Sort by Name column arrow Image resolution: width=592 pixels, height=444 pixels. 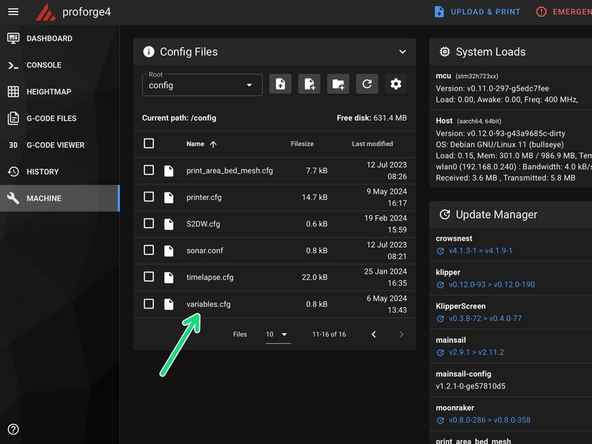click(x=213, y=144)
